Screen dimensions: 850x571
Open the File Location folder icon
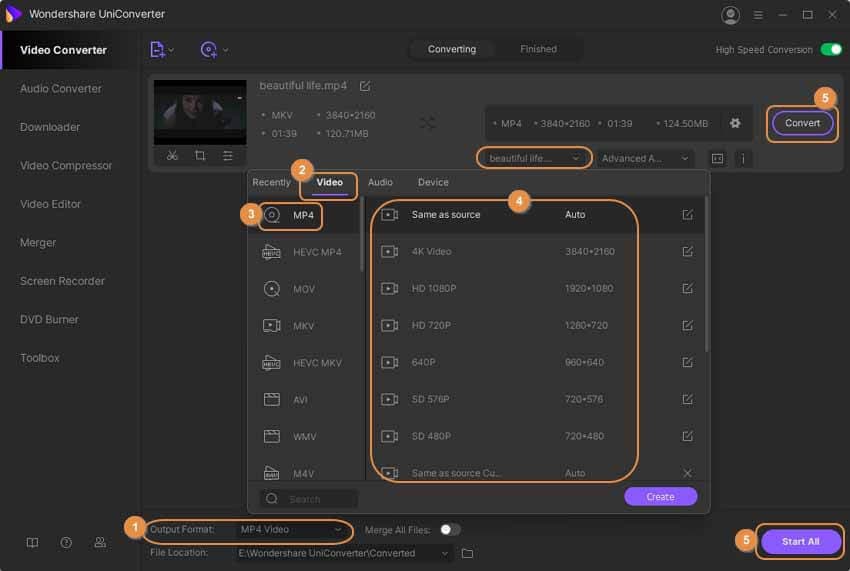[x=467, y=553]
